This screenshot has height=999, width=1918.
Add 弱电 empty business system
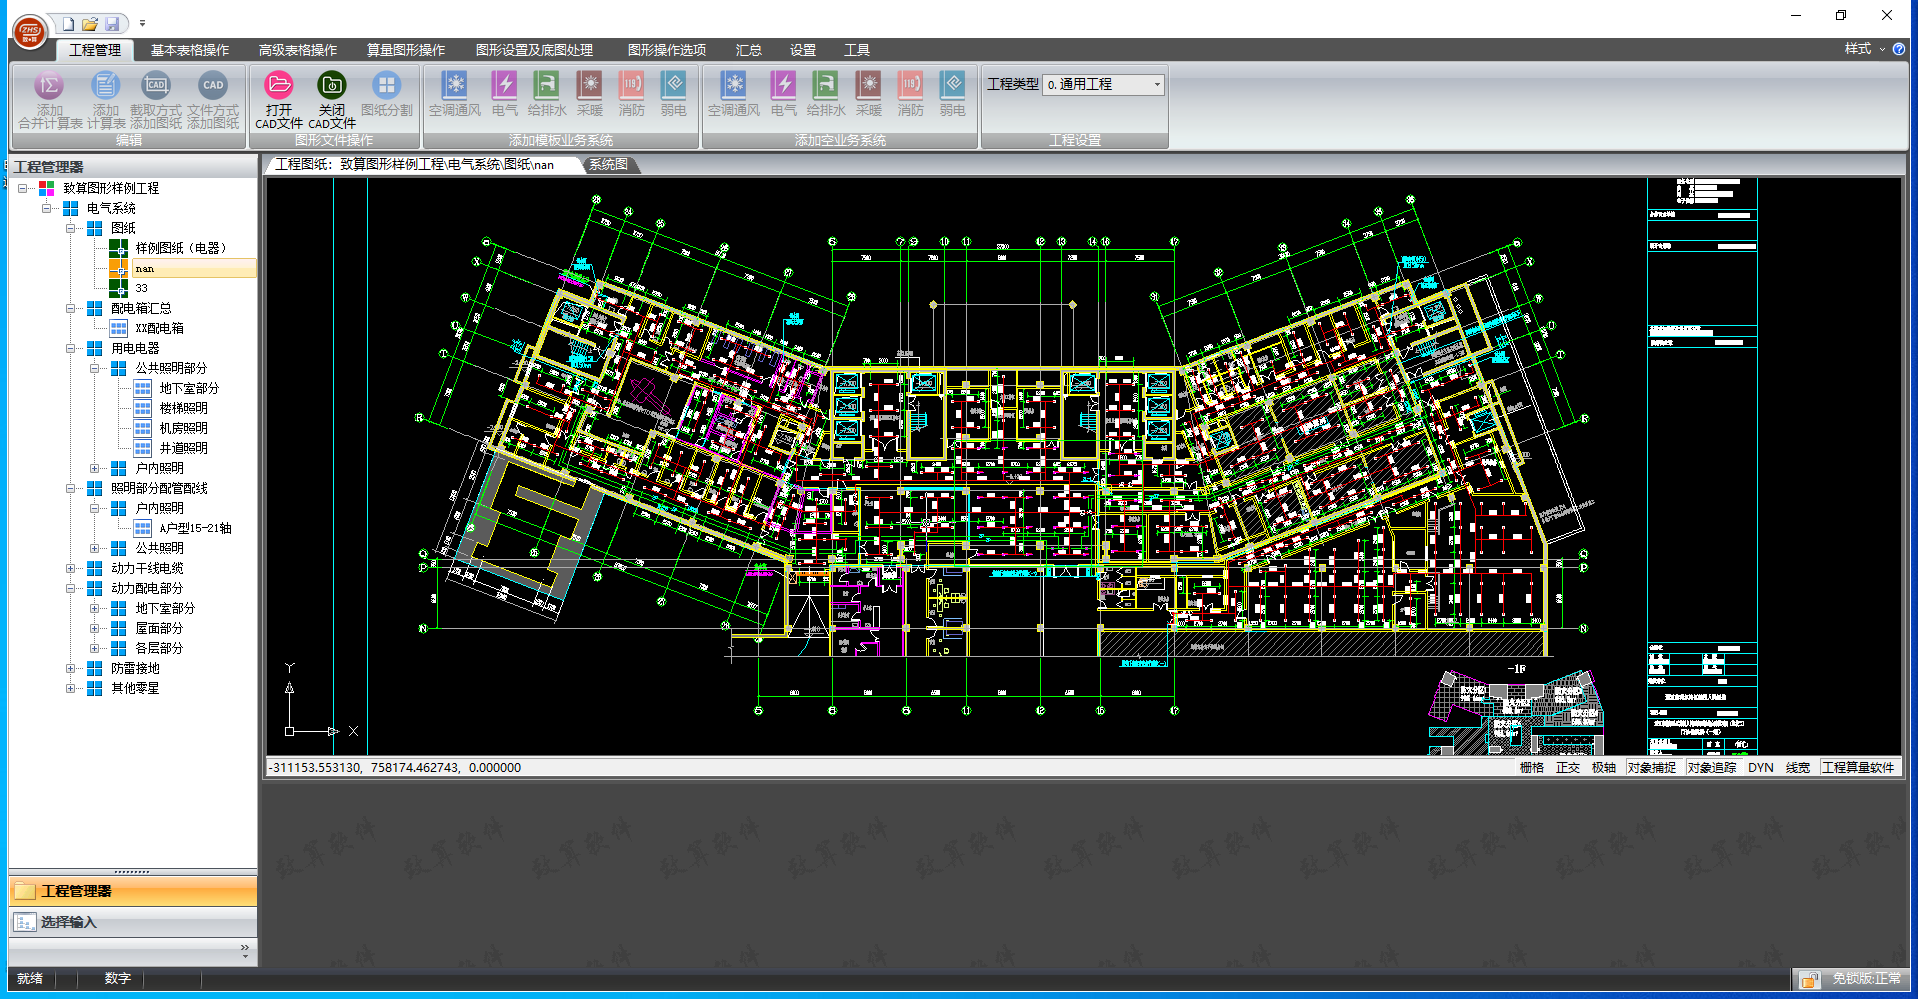953,93
